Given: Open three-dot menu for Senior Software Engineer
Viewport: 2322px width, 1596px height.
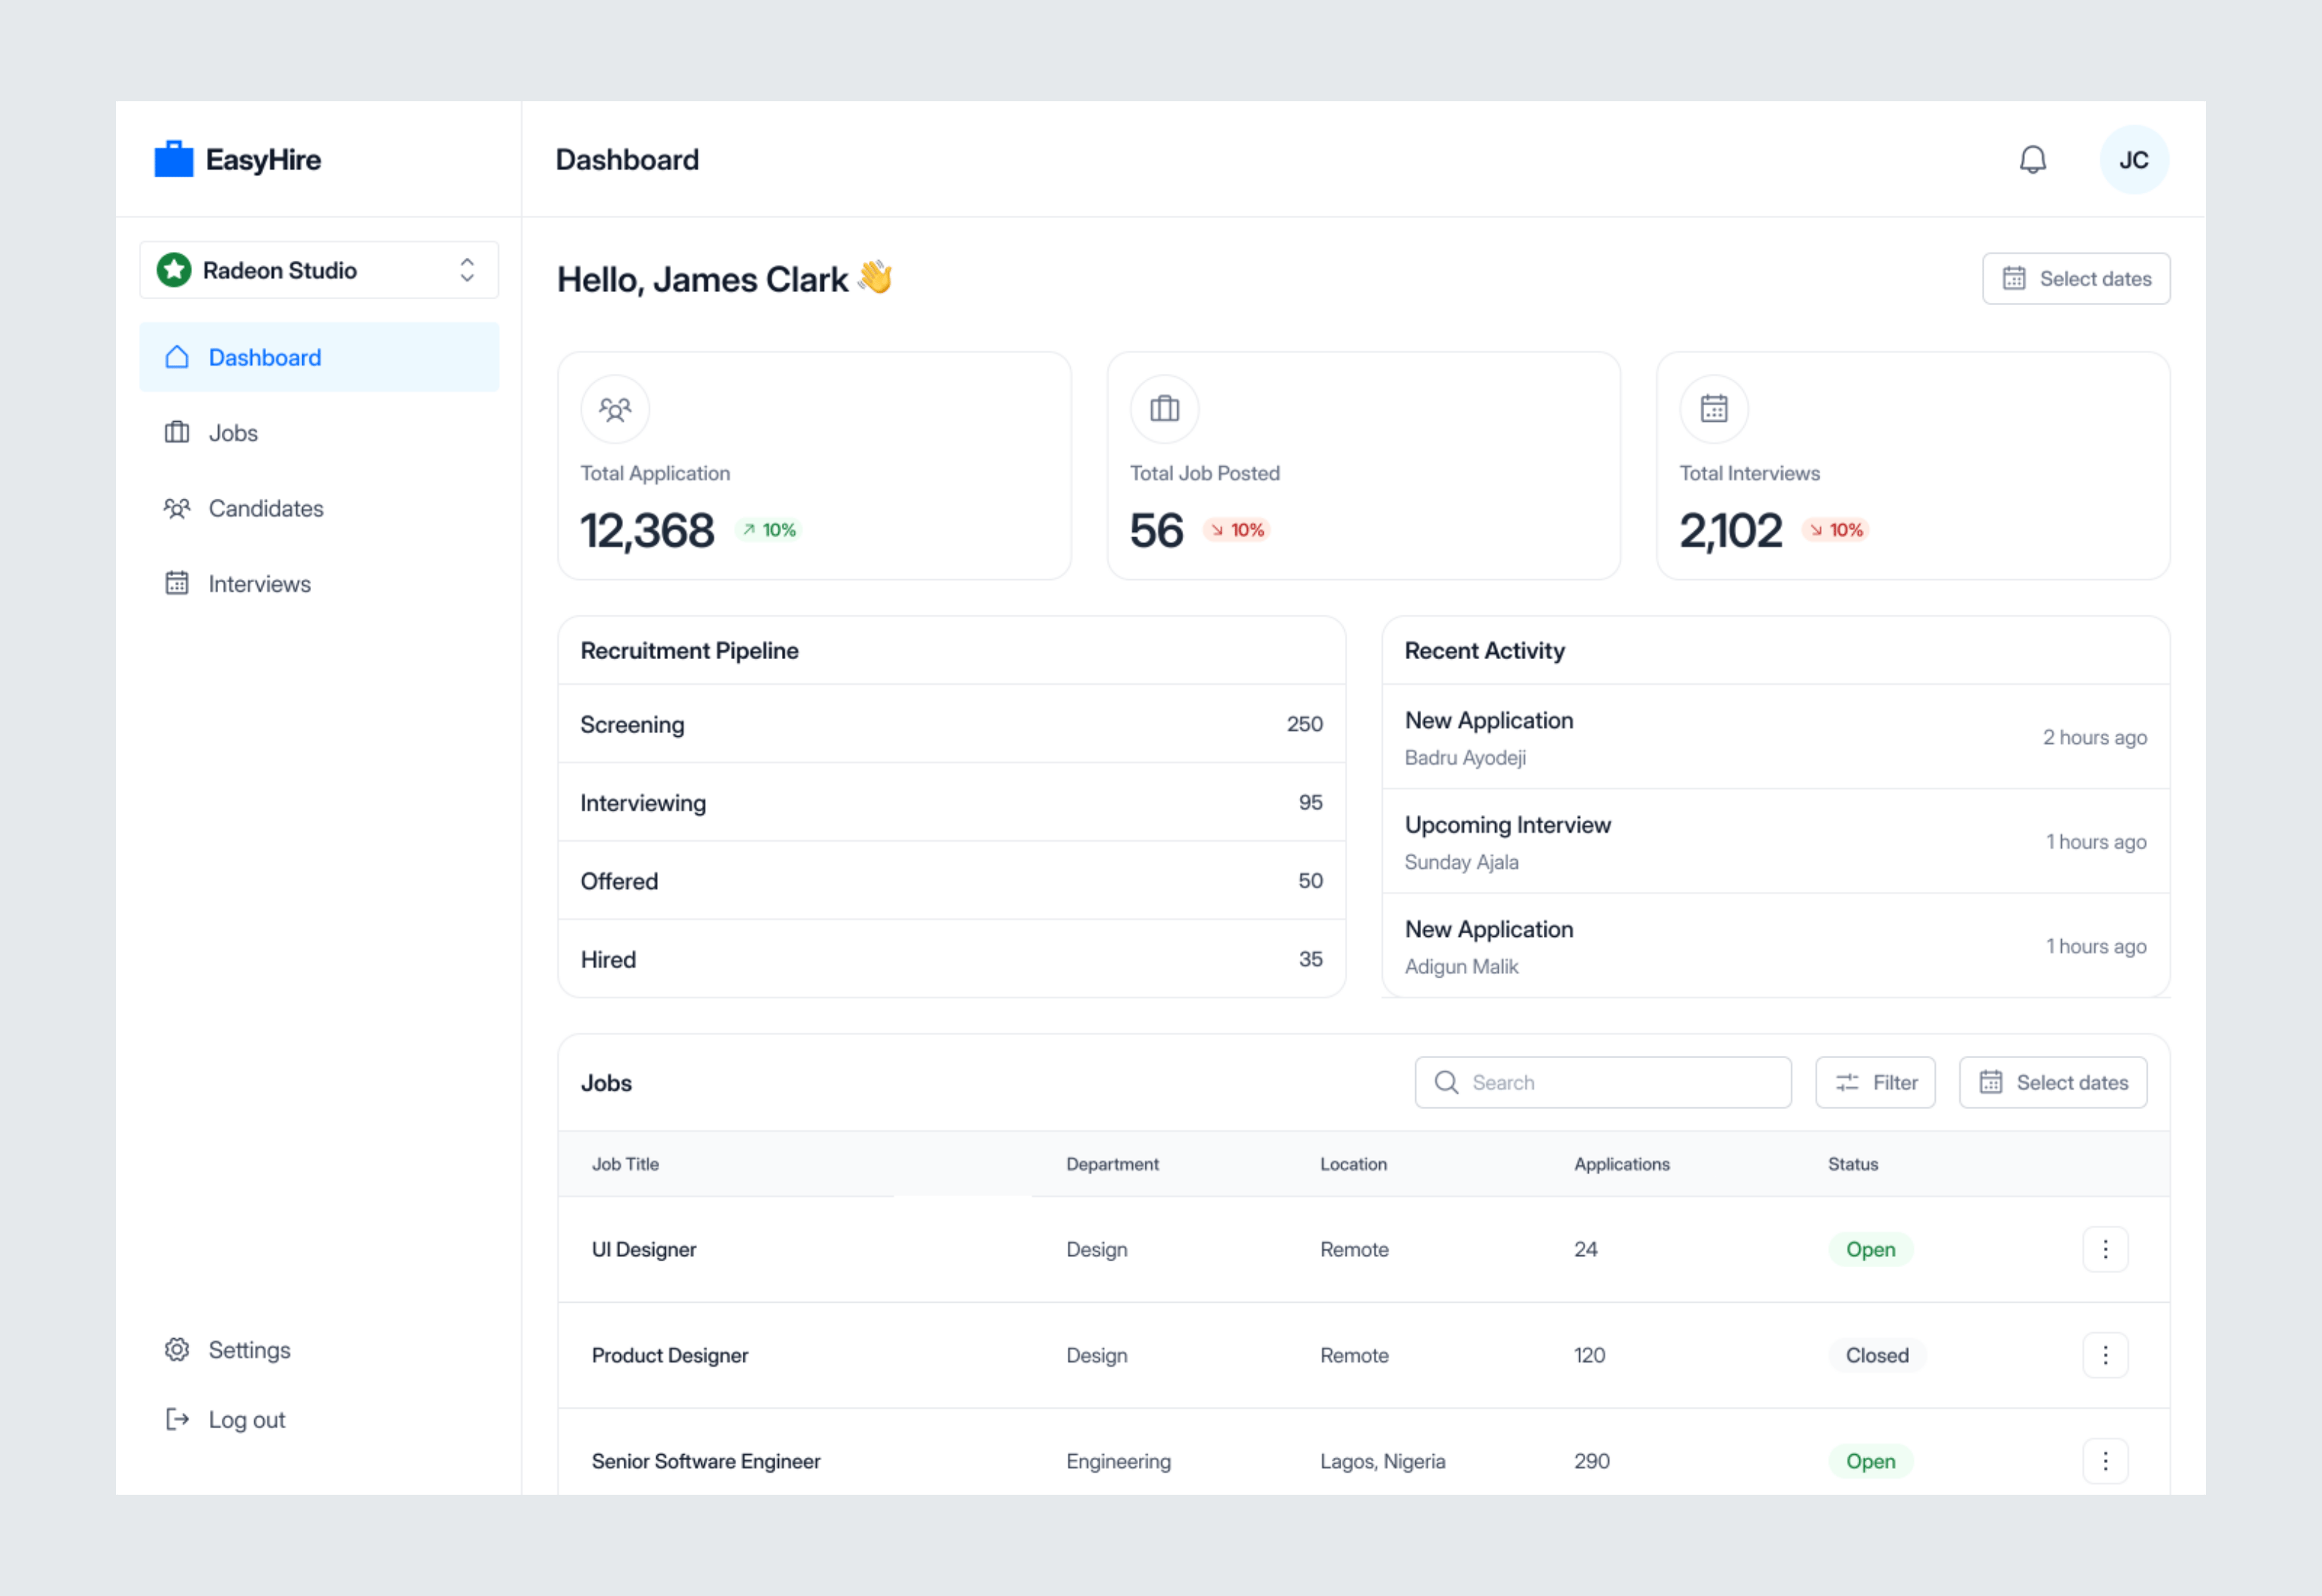Looking at the screenshot, I should (x=2105, y=1462).
